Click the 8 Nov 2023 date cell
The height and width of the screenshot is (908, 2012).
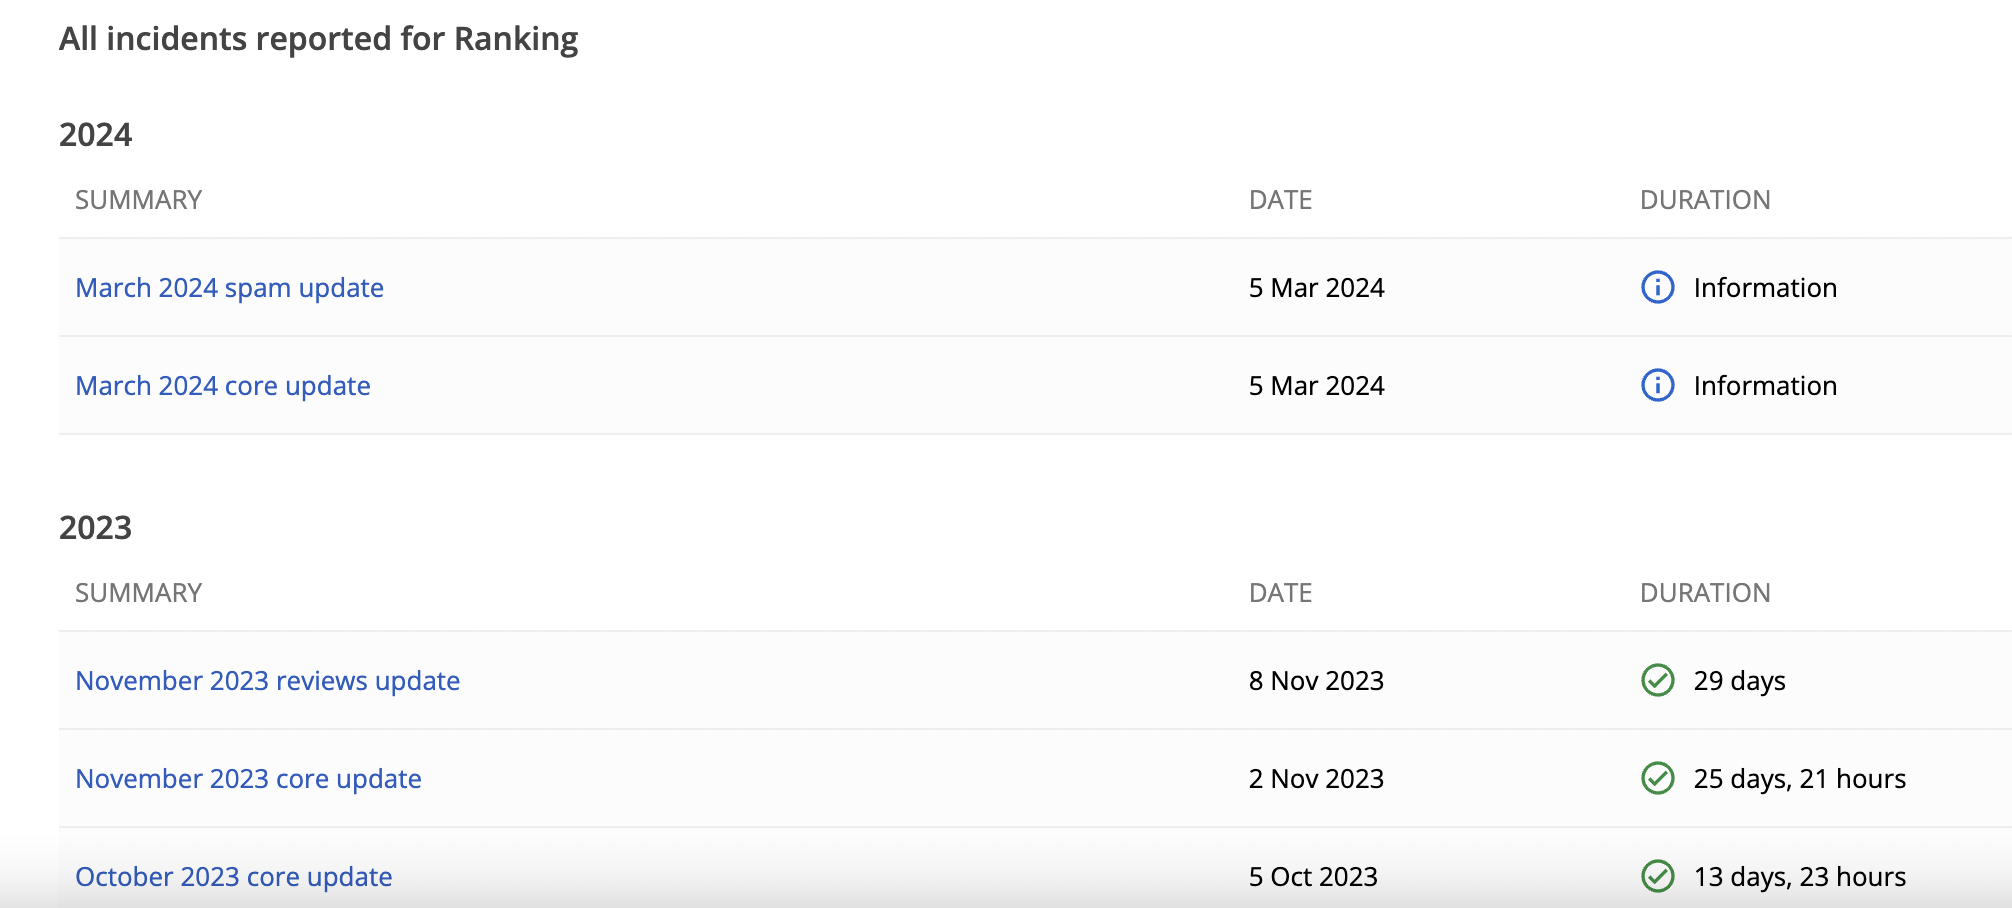[1316, 681]
